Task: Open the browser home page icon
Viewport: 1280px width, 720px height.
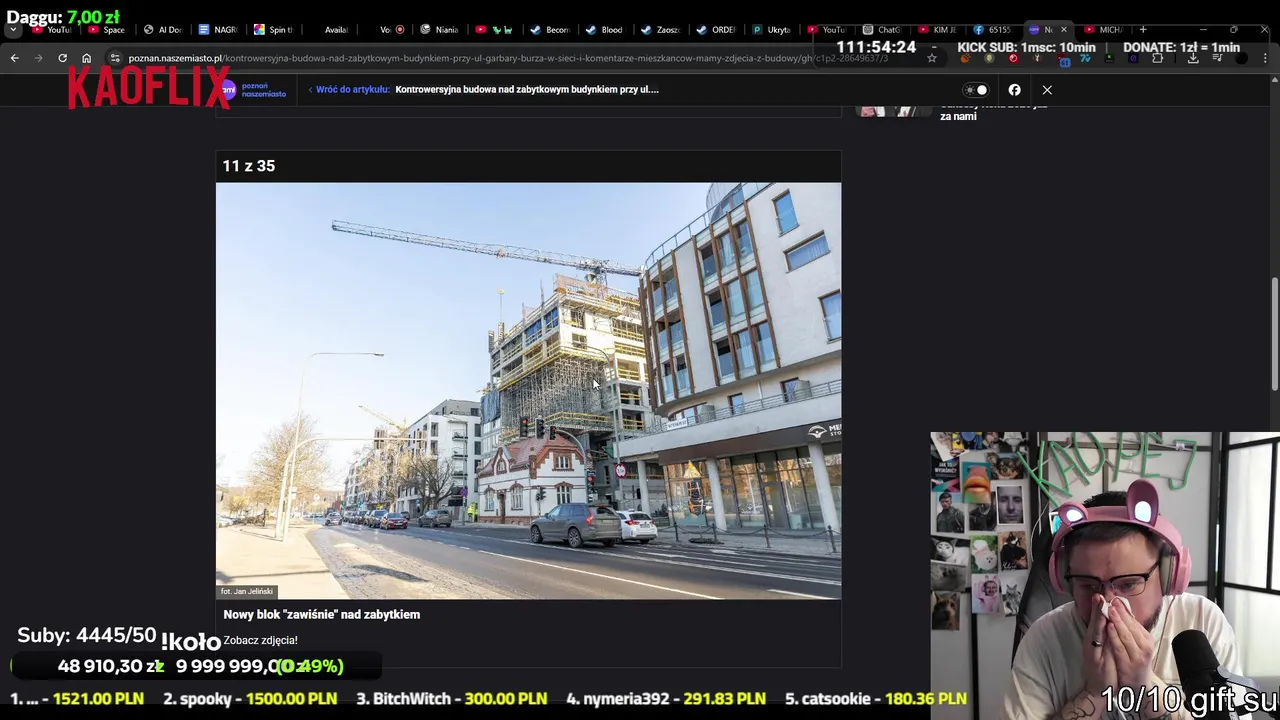Action: tap(86, 58)
